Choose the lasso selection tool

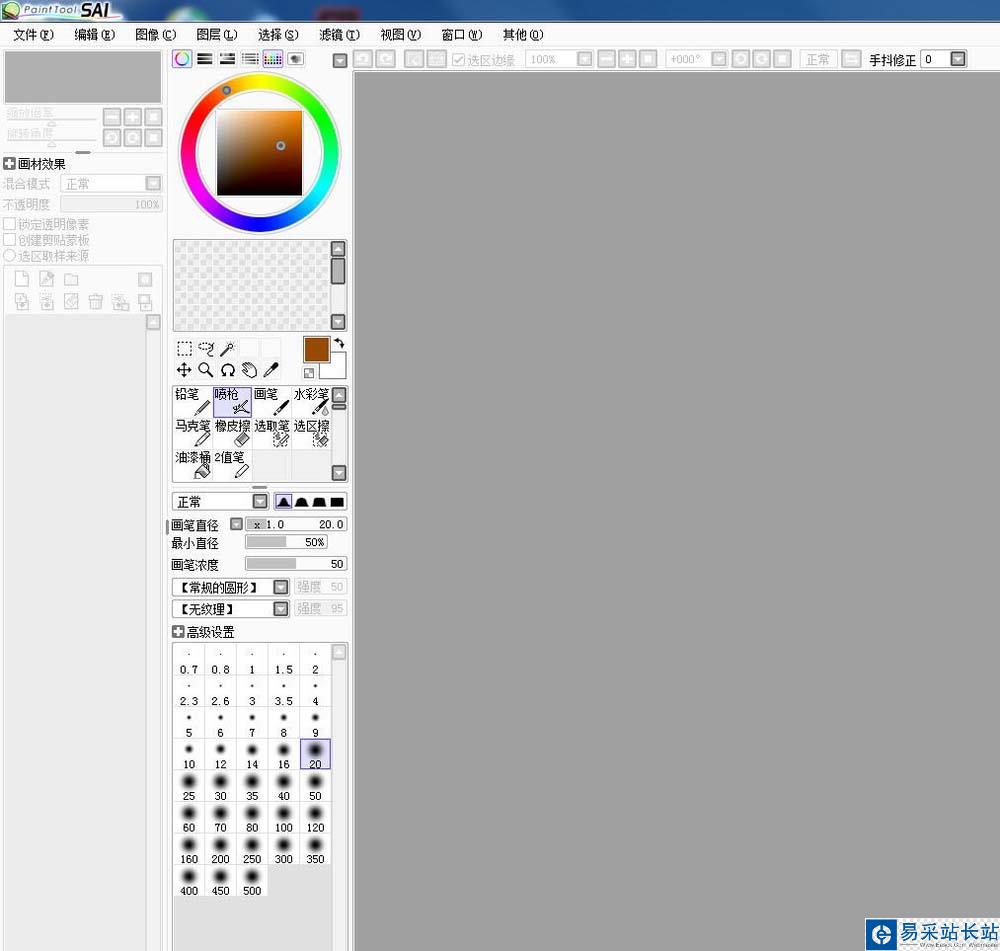(206, 348)
